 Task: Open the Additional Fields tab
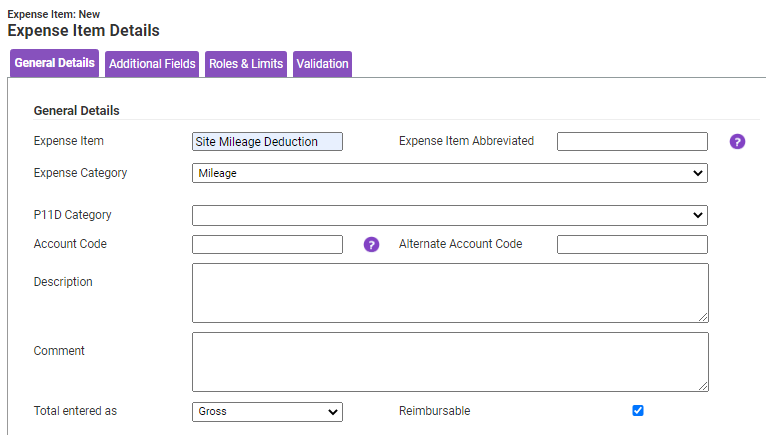tap(152, 64)
